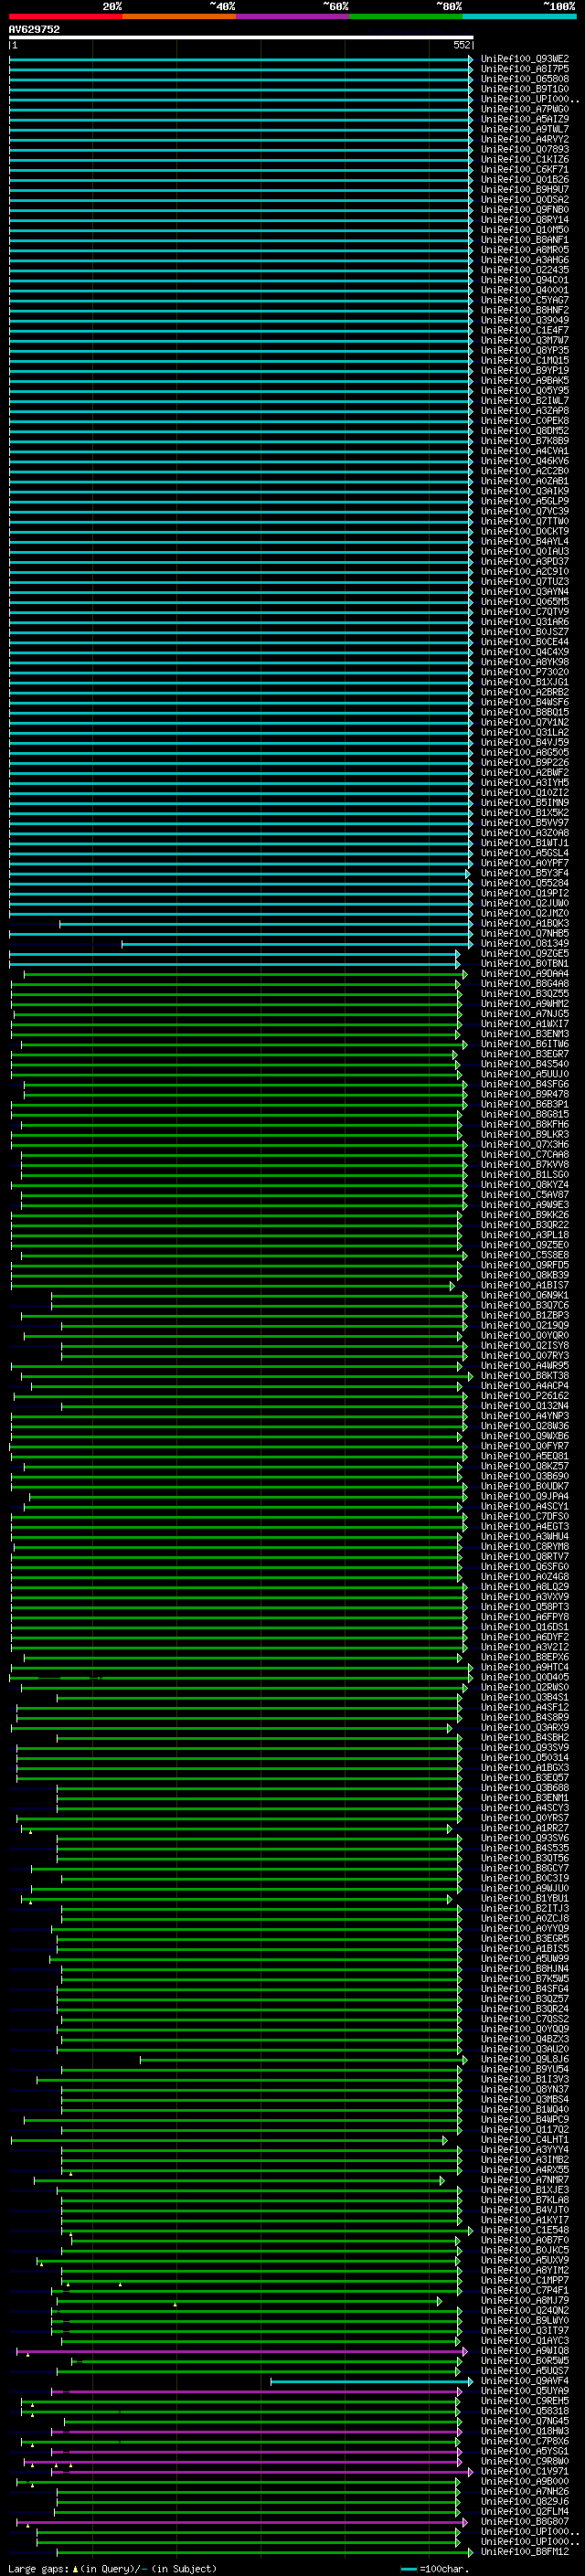Select the UniRef100_C6KF71 label

click(x=525, y=170)
